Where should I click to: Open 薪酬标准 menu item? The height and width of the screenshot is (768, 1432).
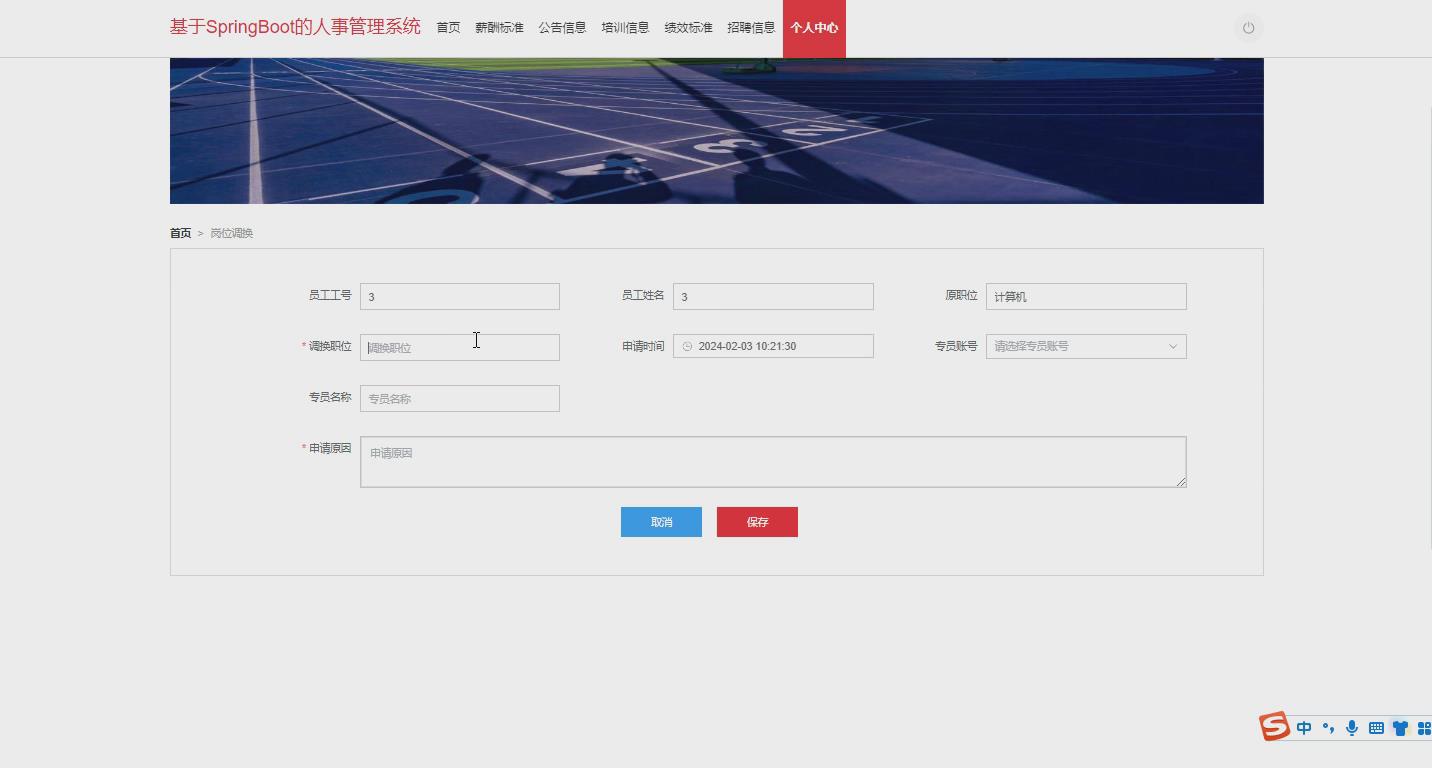499,28
